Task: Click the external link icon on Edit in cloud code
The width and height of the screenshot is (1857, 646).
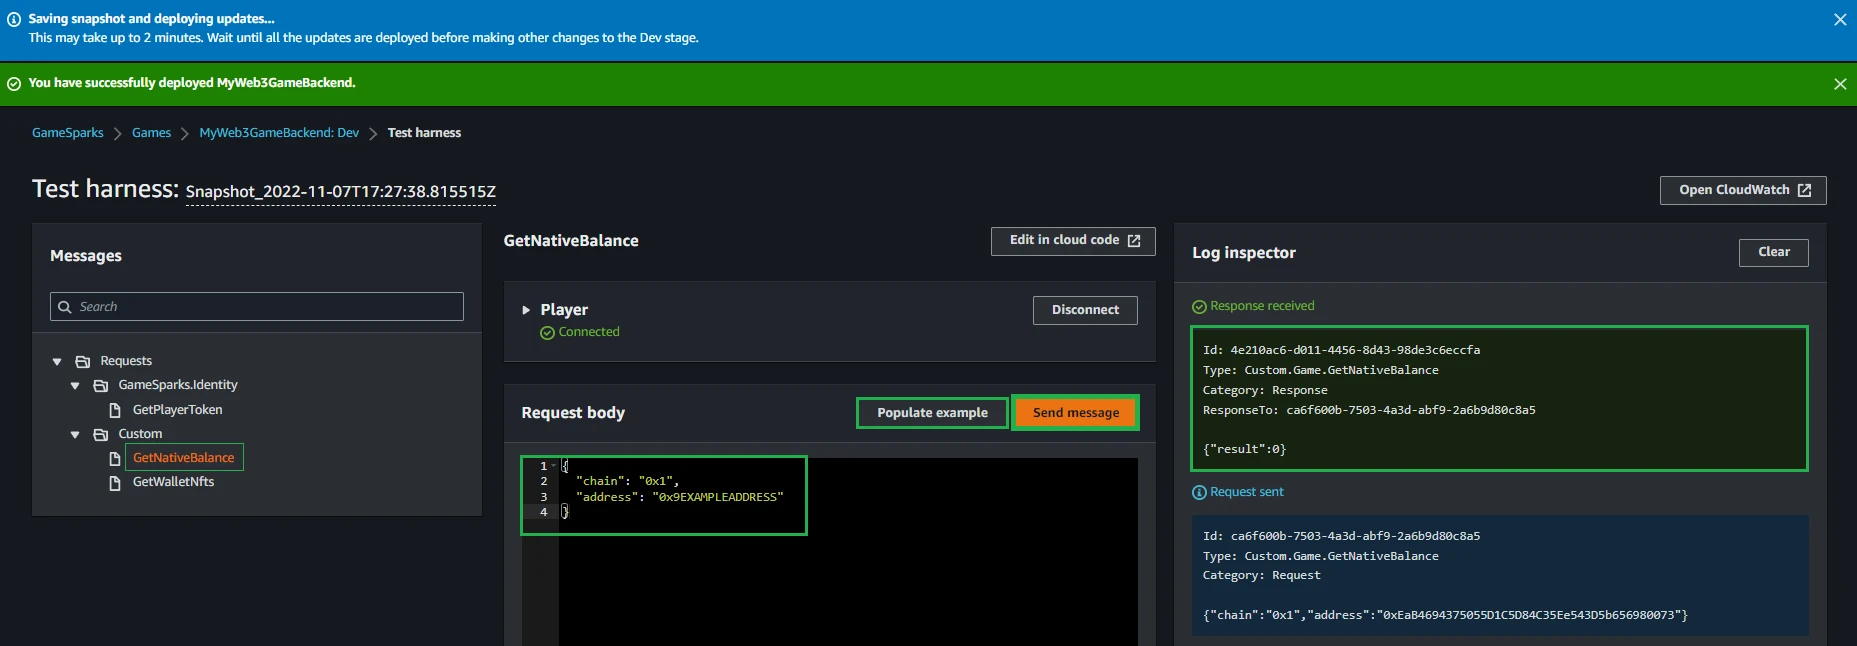Action: [x=1134, y=241]
